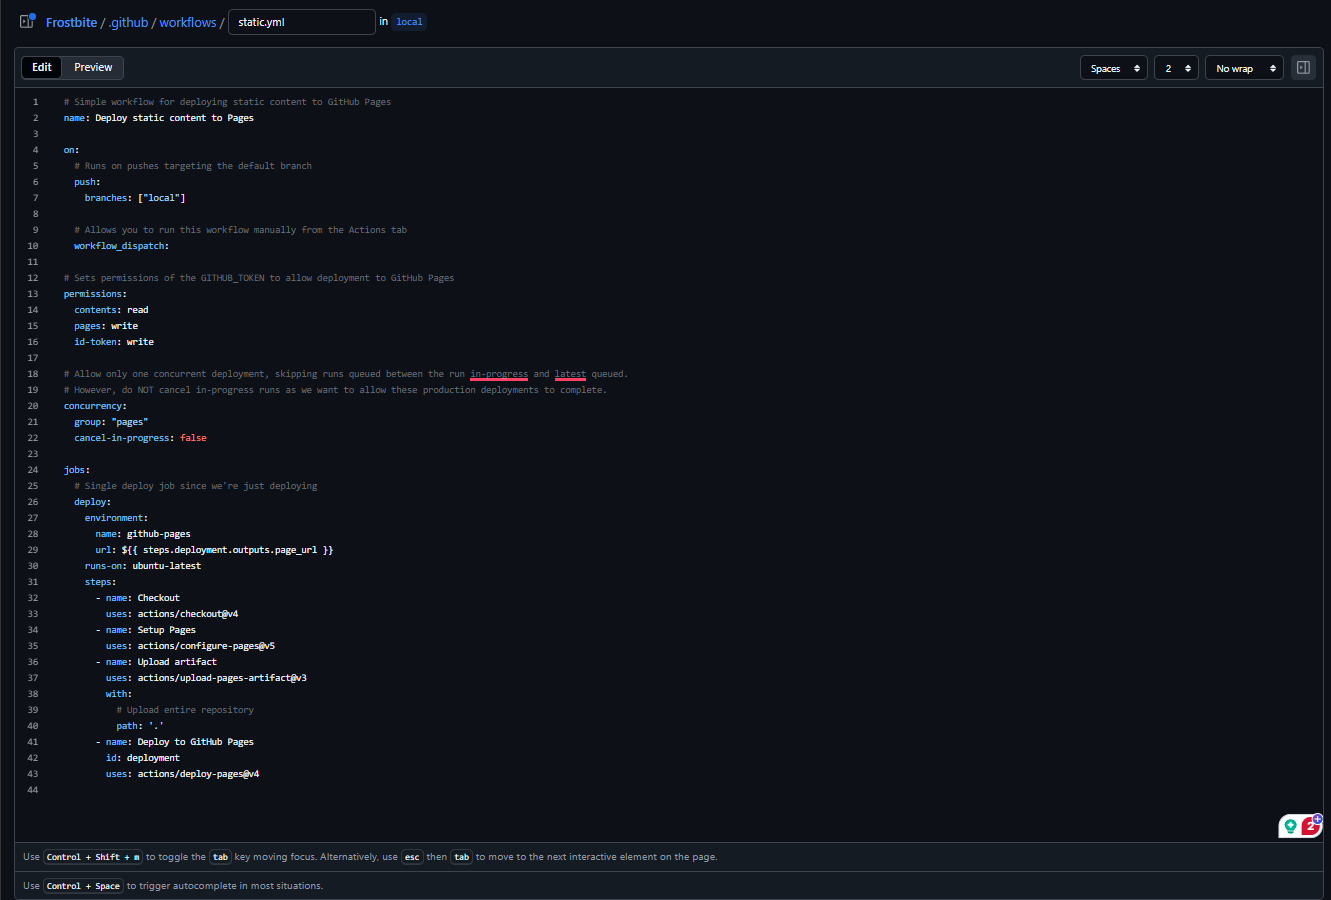Click the '- name: Checkout' line
Image resolution: width=1331 pixels, height=900 pixels.
(x=138, y=598)
